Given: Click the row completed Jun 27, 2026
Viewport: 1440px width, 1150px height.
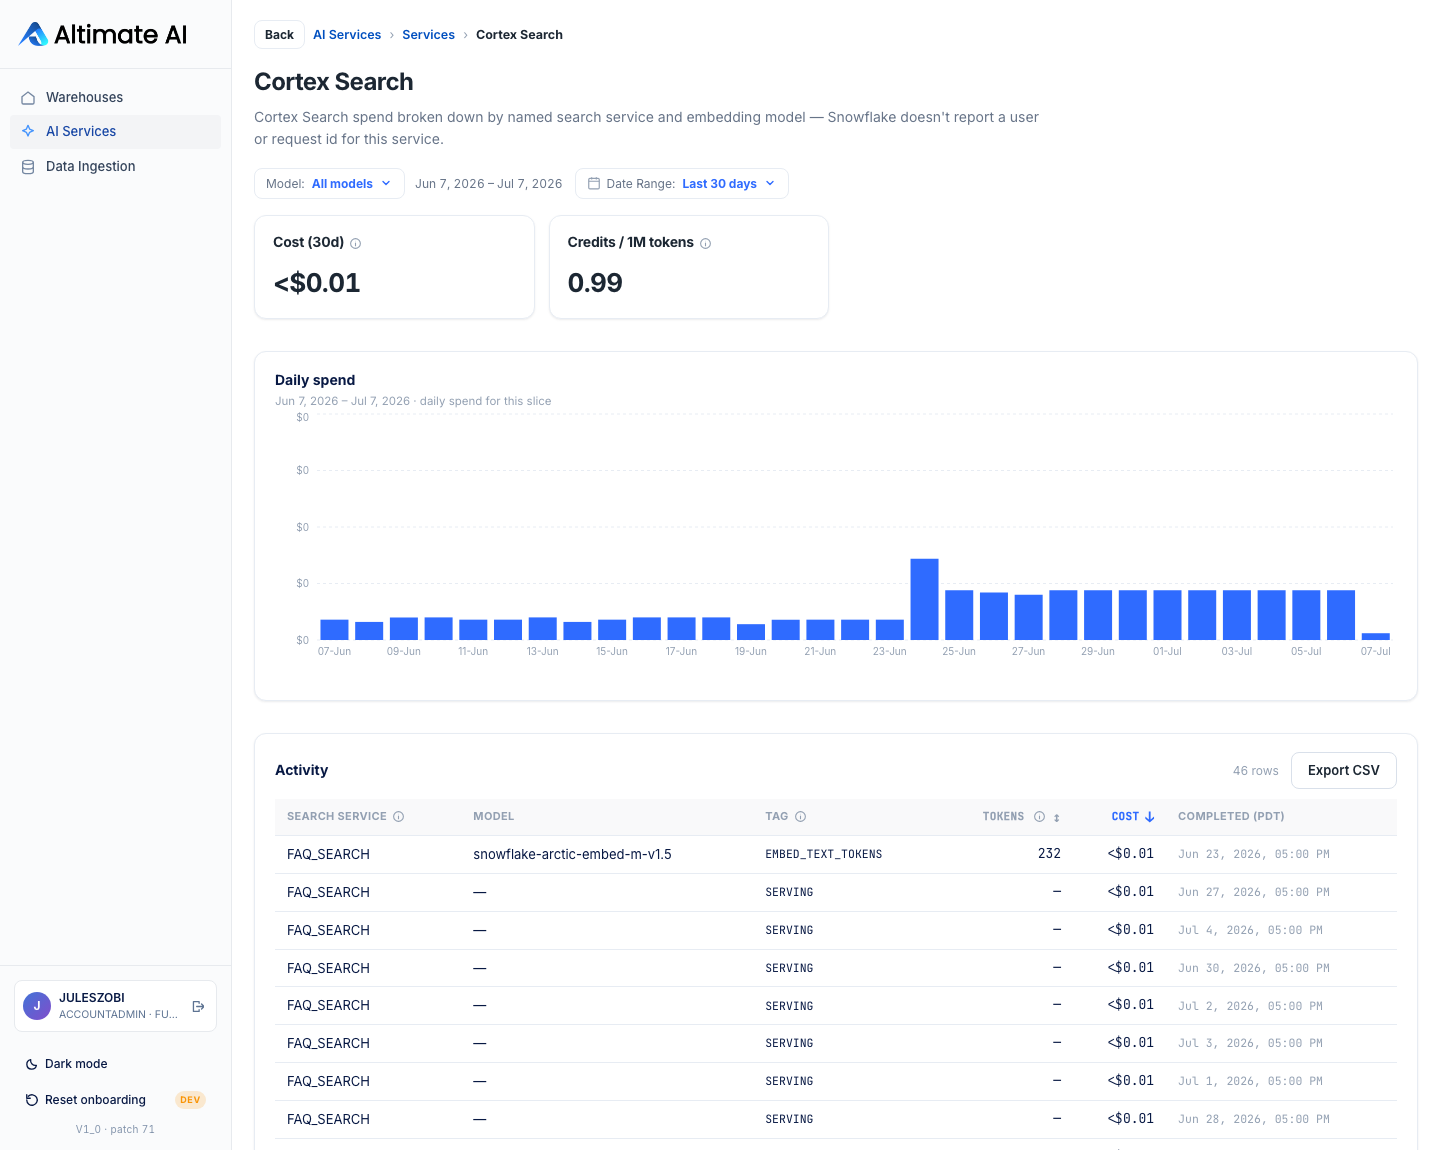Looking at the screenshot, I should pos(835,893).
